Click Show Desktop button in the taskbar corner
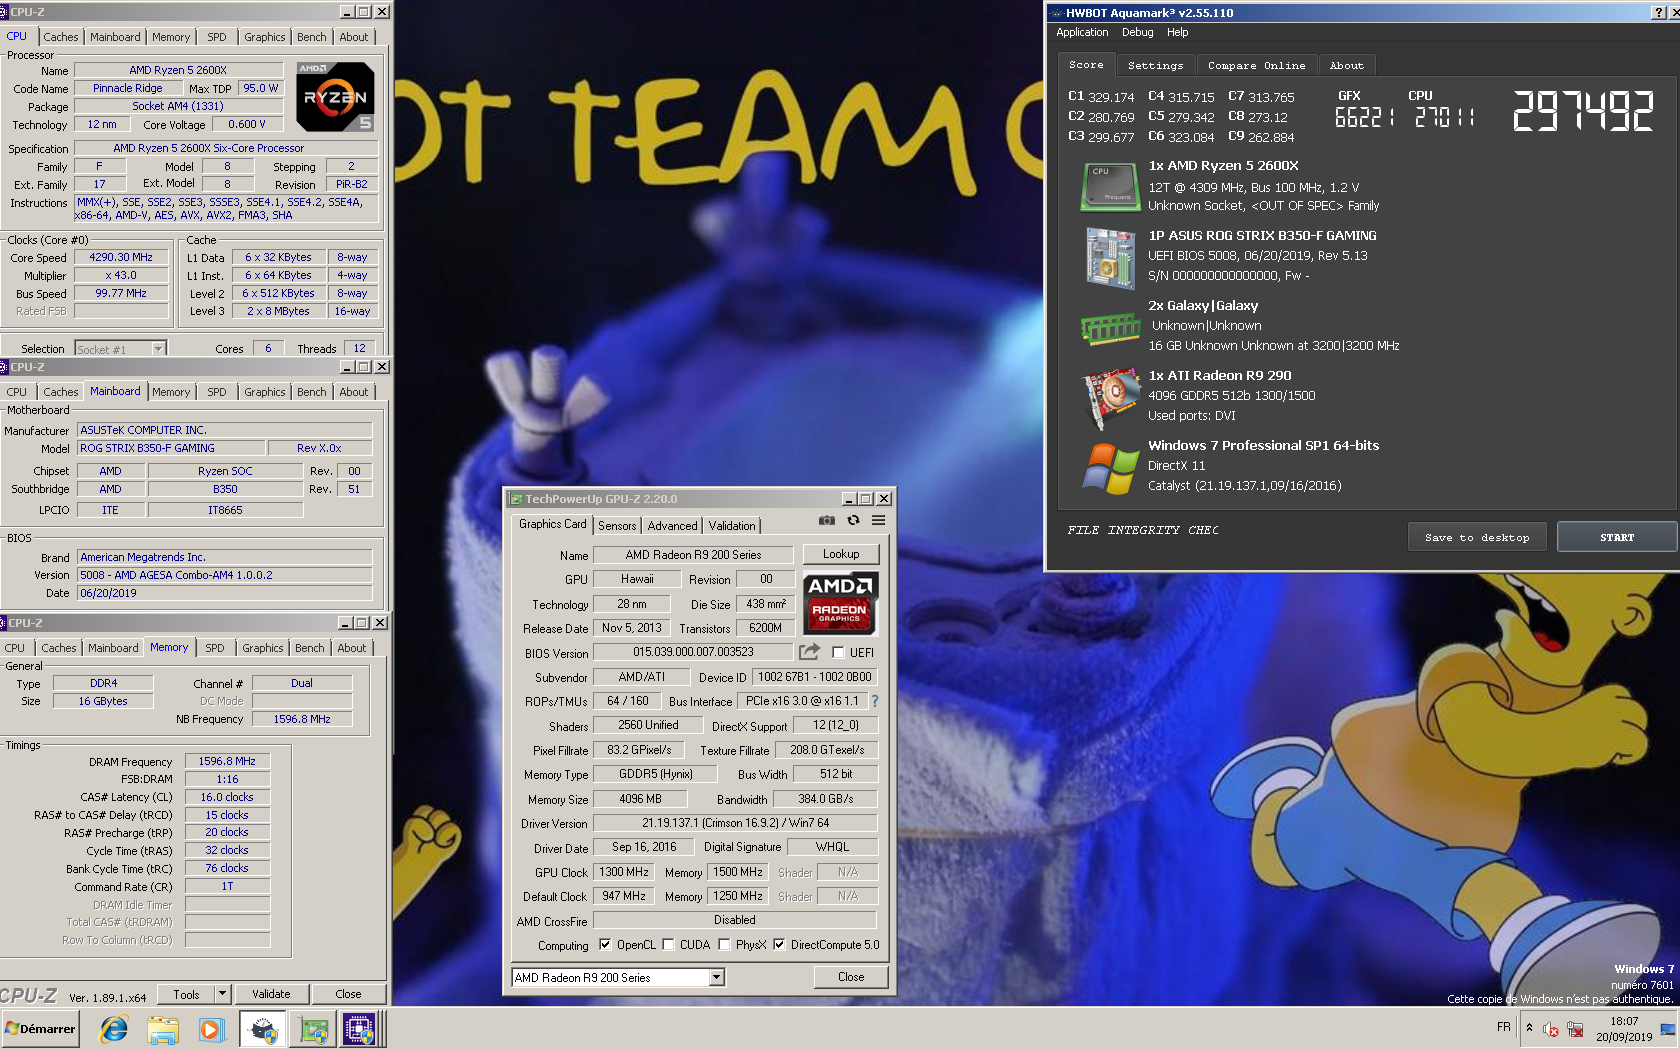This screenshot has height=1050, width=1680. pyautogui.click(x=1669, y=1029)
